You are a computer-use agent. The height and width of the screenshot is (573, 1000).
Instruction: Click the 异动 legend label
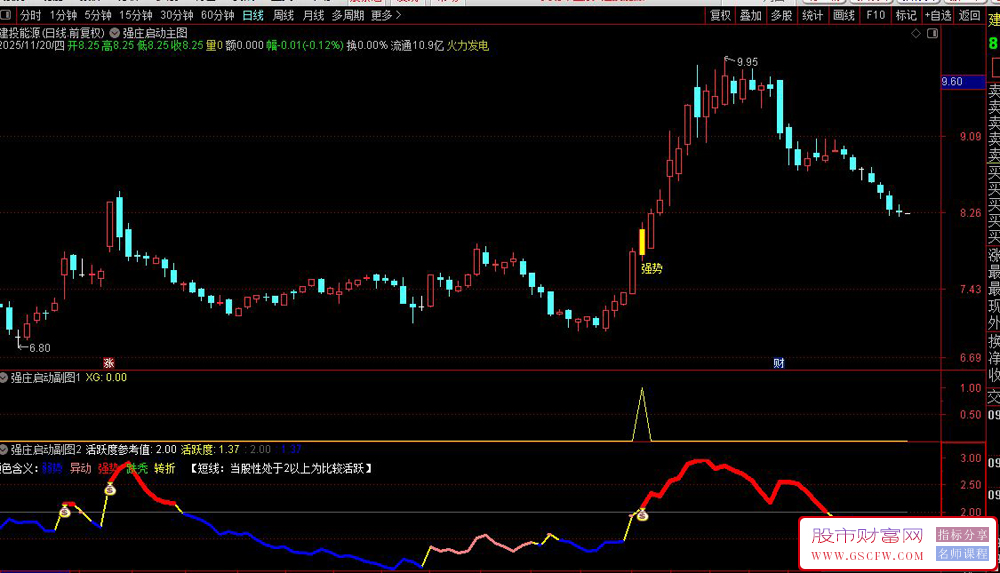[80, 468]
